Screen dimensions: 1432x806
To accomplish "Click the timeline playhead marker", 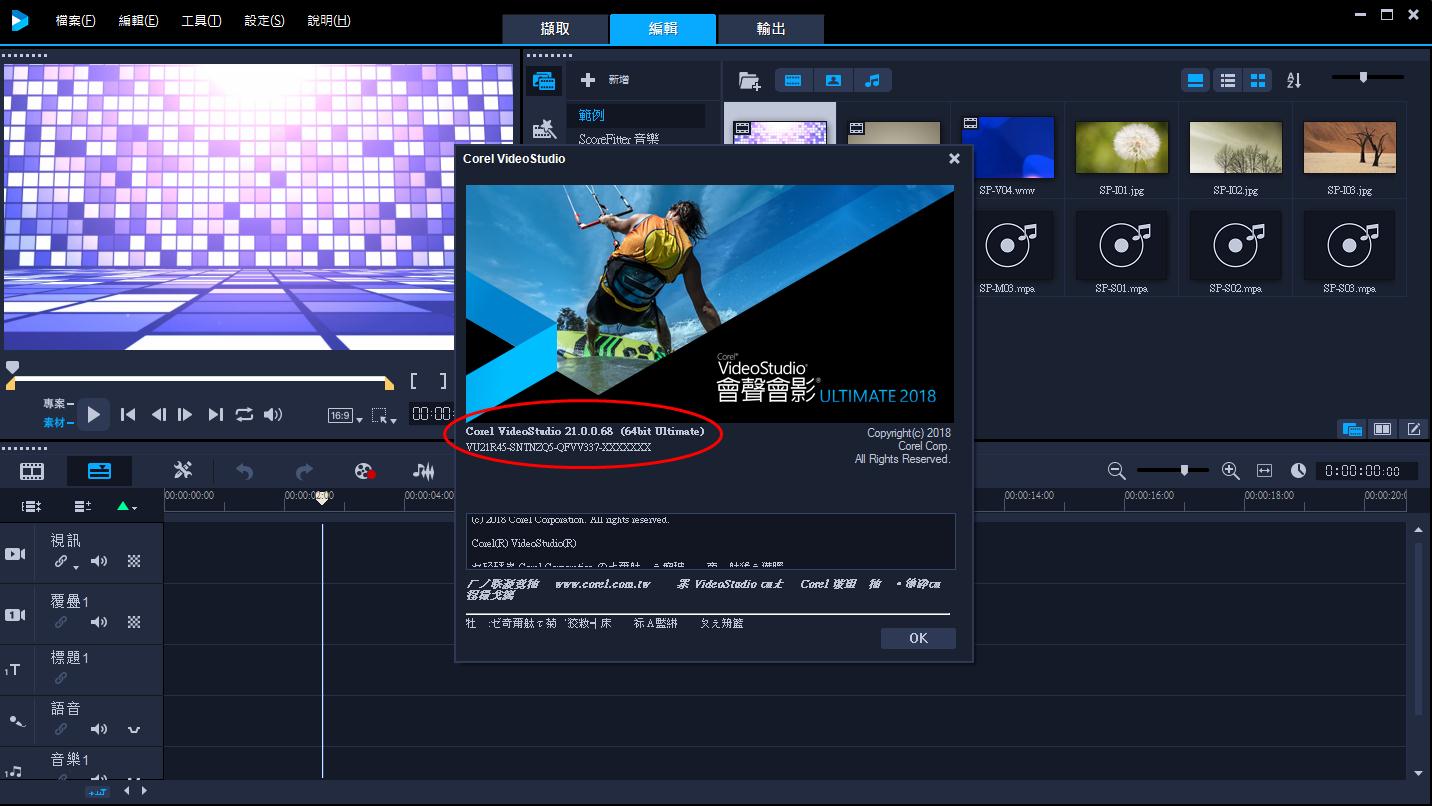I will coord(322,497).
